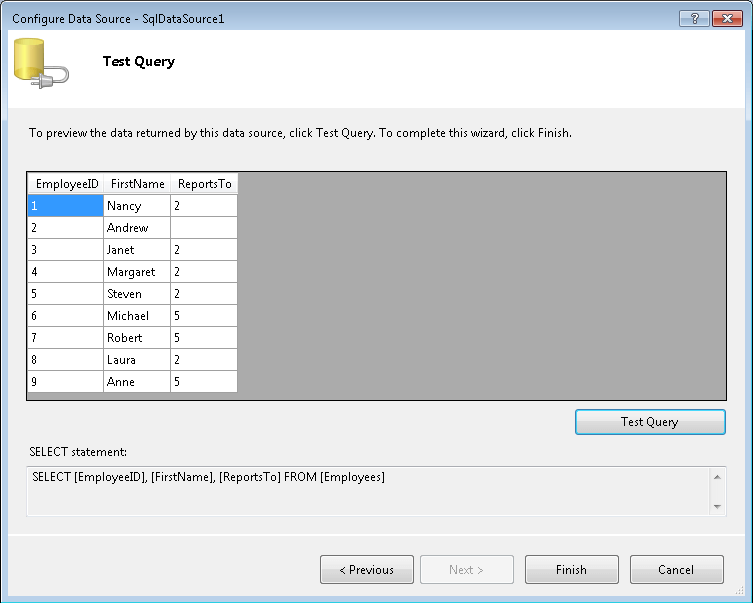This screenshot has height=603, width=753.
Task: Select the FirstName column header
Action: [x=137, y=184]
